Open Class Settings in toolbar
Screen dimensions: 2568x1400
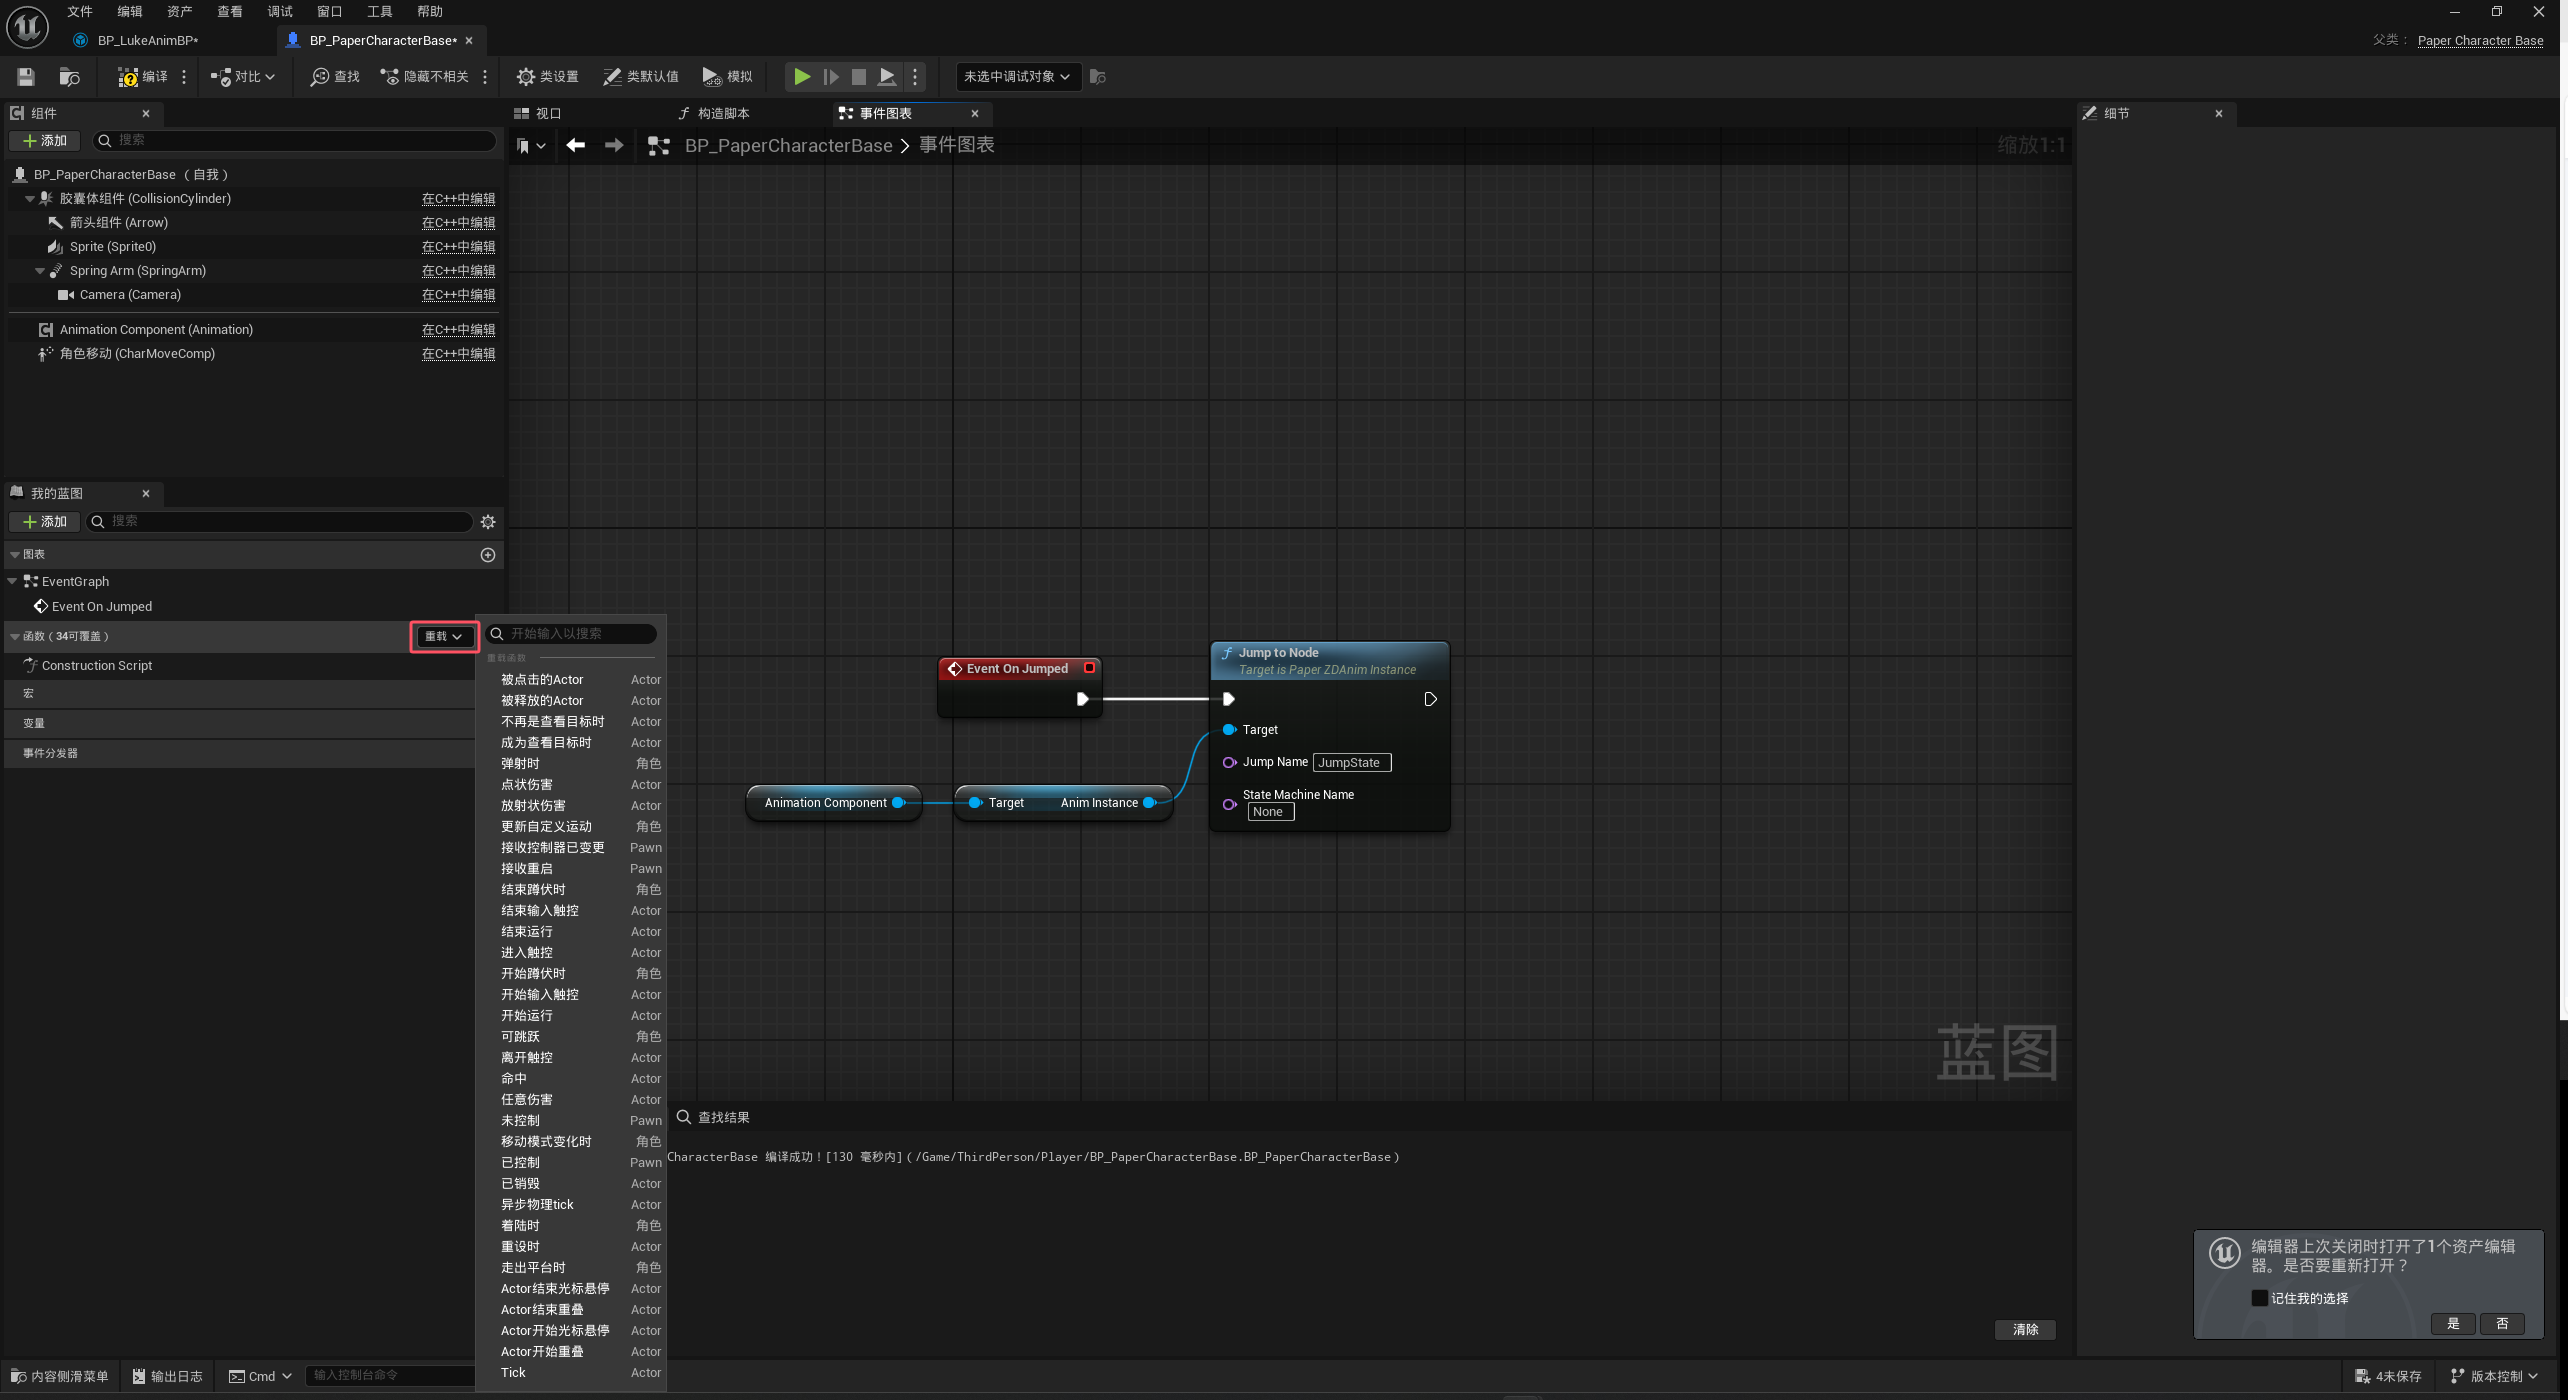[x=547, y=77]
